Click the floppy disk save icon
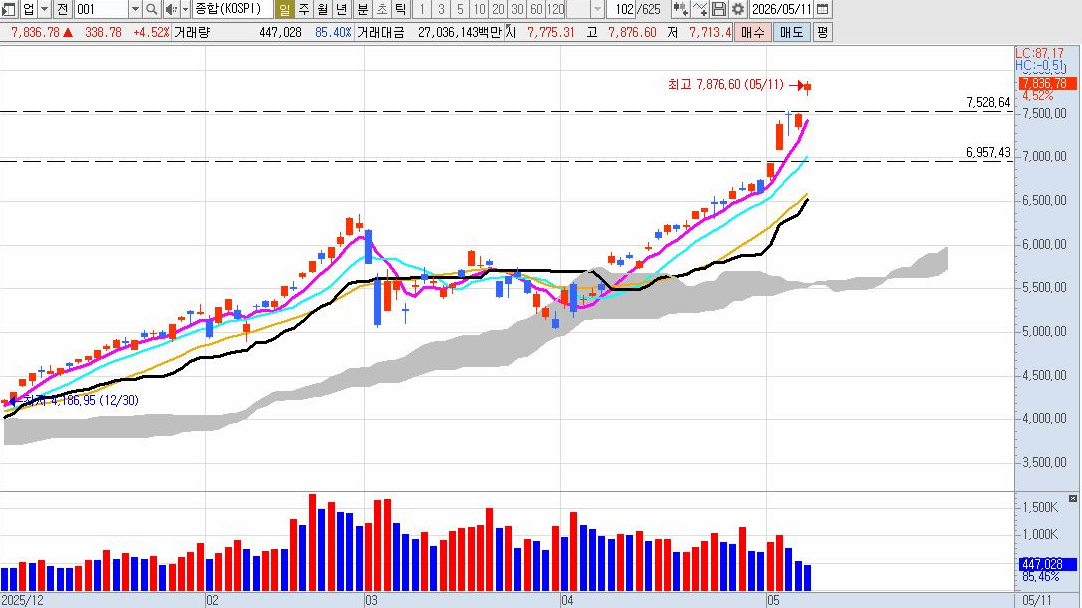 click(719, 9)
